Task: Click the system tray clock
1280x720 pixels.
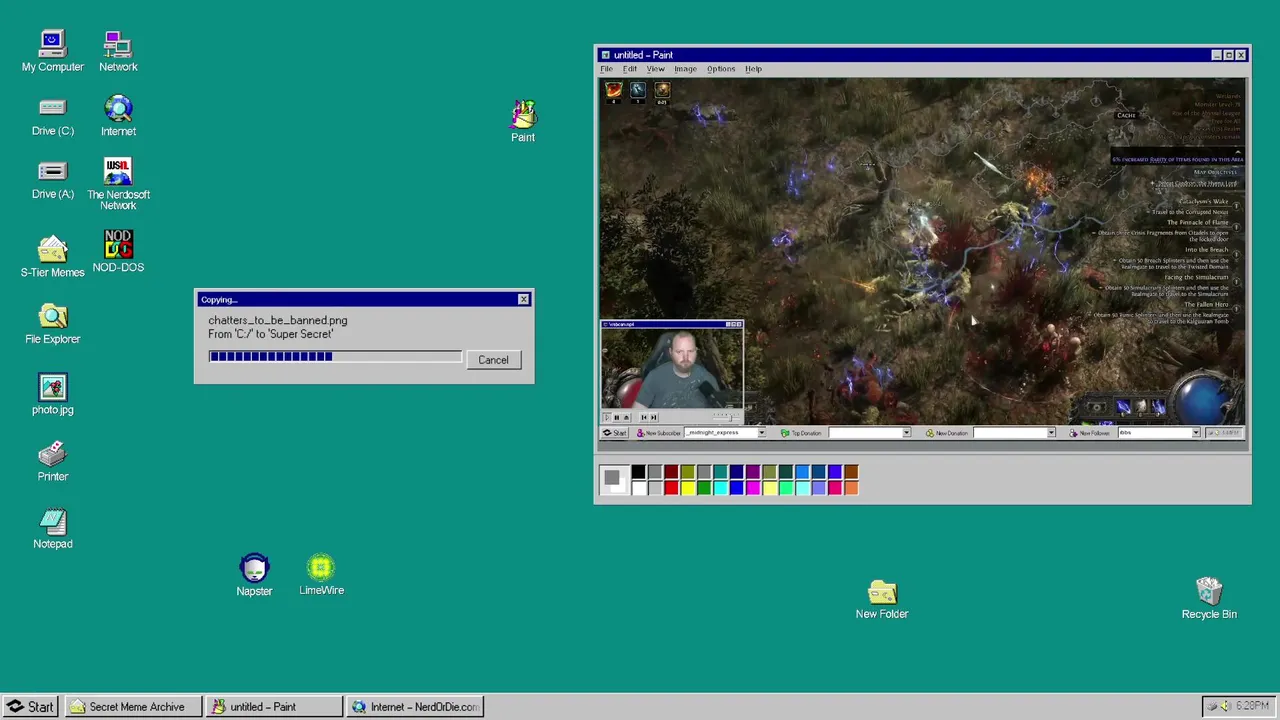Action: (1253, 706)
